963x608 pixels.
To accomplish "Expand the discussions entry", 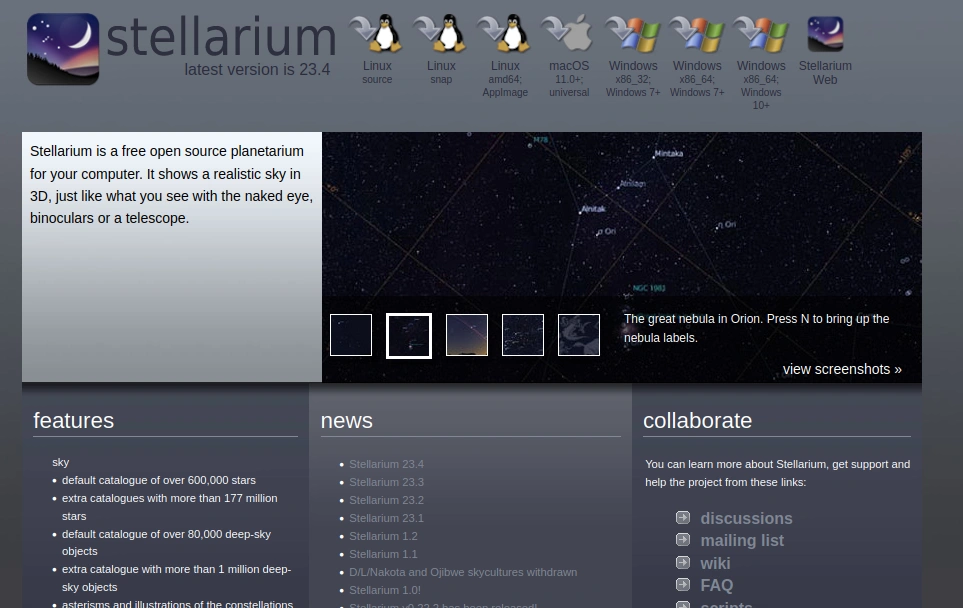I will point(746,518).
